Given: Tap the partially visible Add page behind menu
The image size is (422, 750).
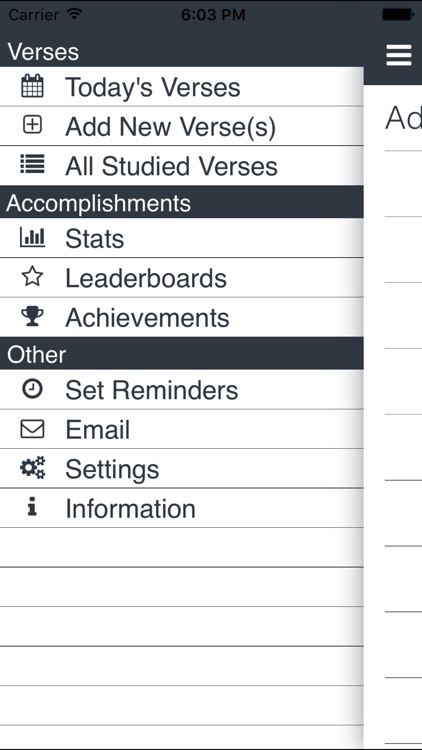Looking at the screenshot, I should pyautogui.click(x=403, y=118).
